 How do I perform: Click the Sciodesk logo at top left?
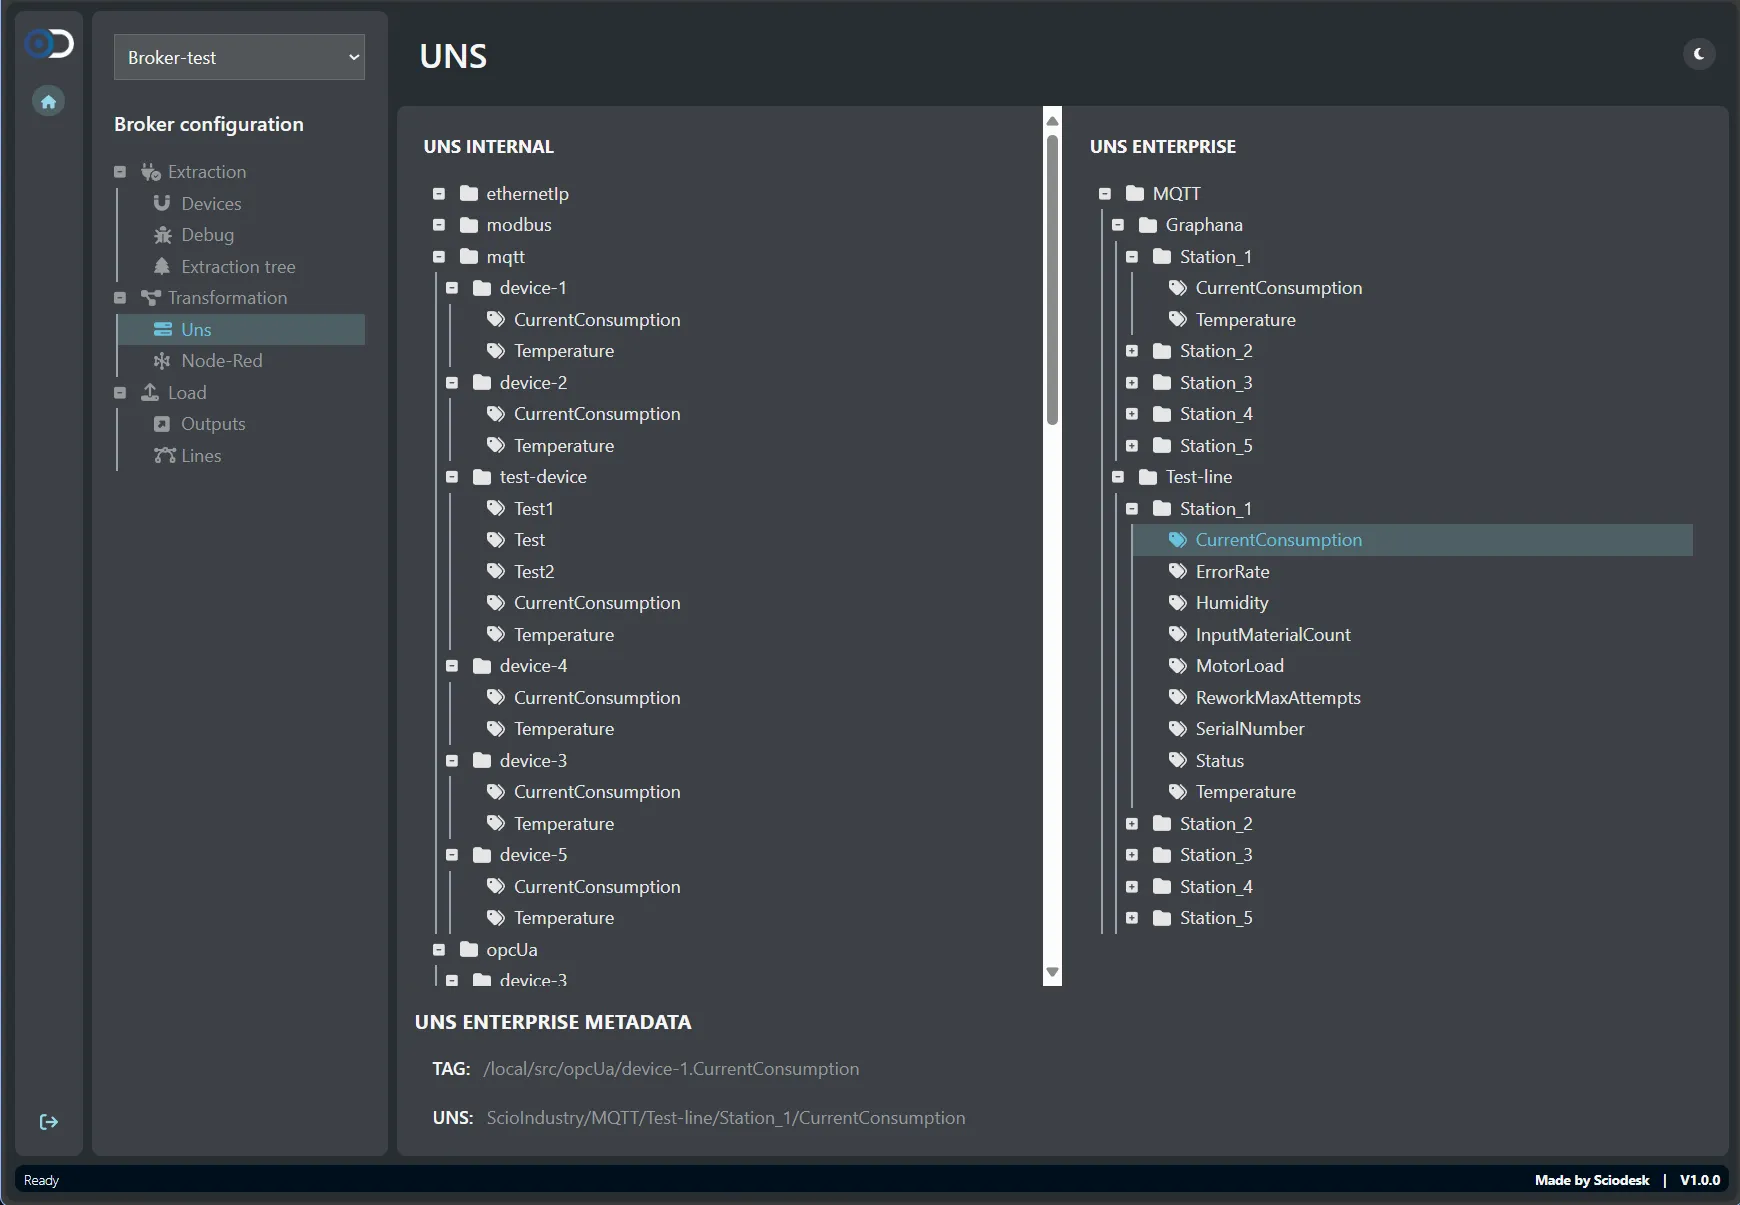(49, 44)
